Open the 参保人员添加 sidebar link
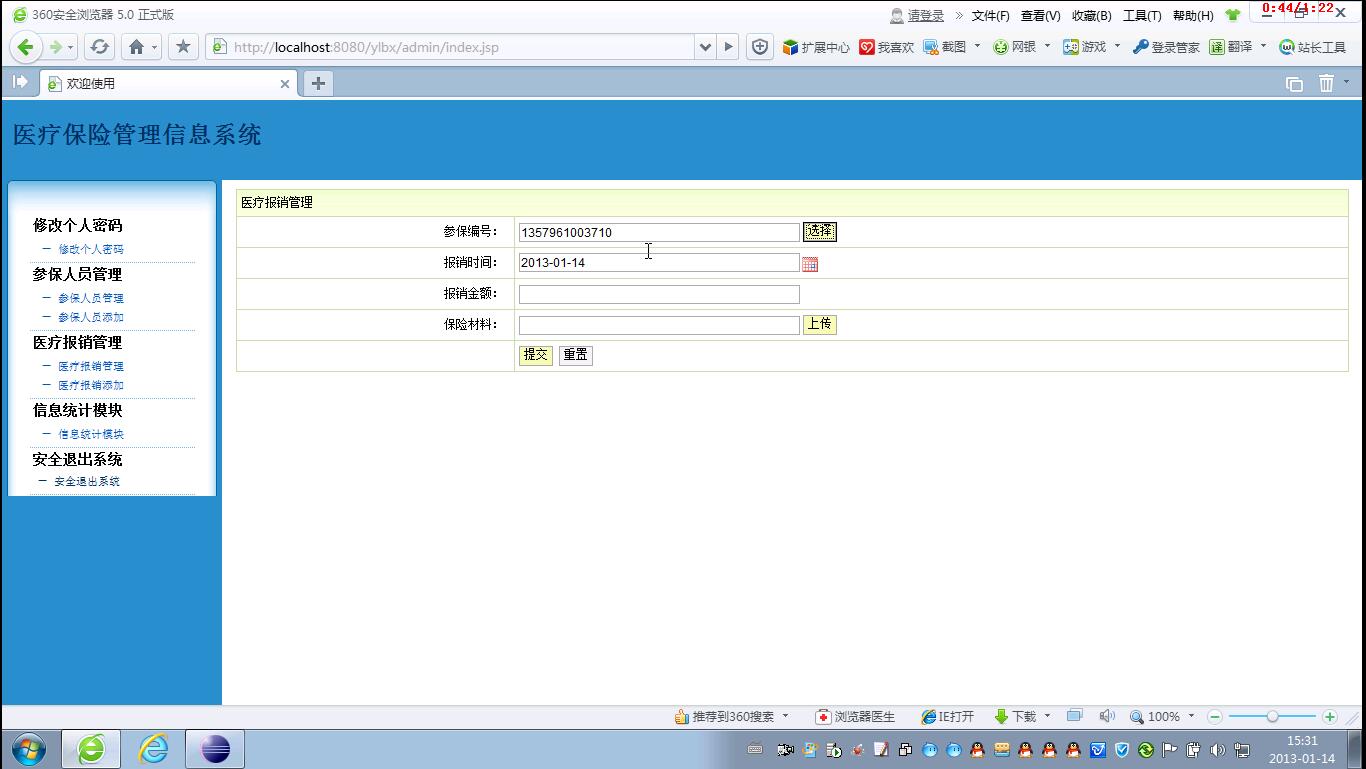This screenshot has width=1366, height=769. tap(91, 317)
